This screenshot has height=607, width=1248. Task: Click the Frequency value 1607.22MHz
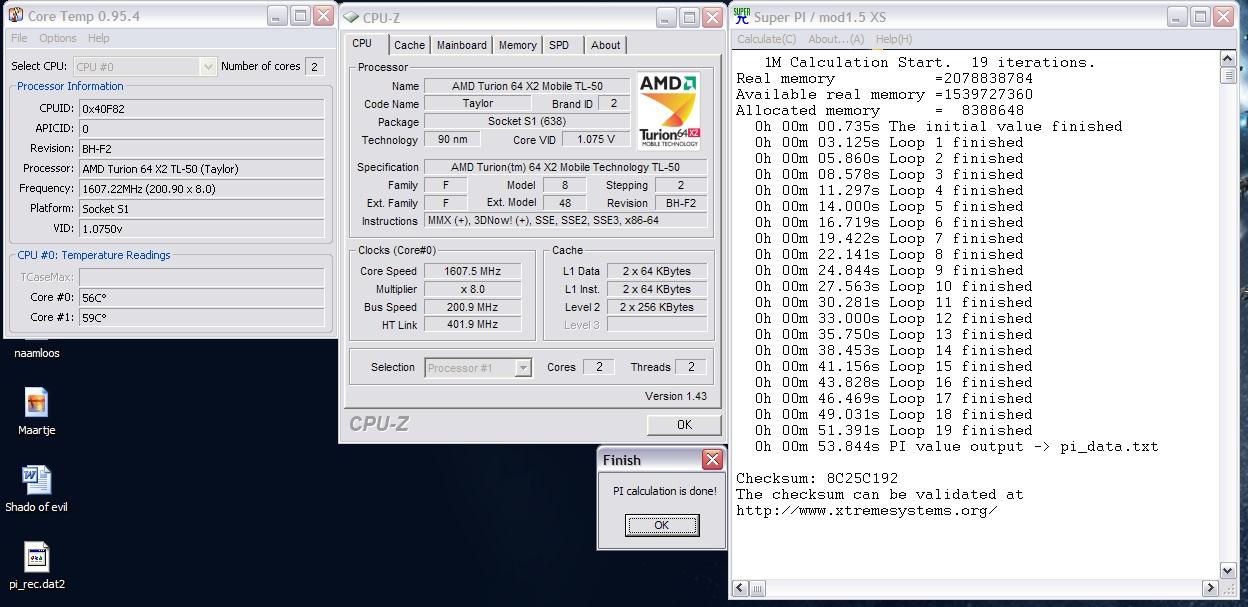[x=202, y=188]
